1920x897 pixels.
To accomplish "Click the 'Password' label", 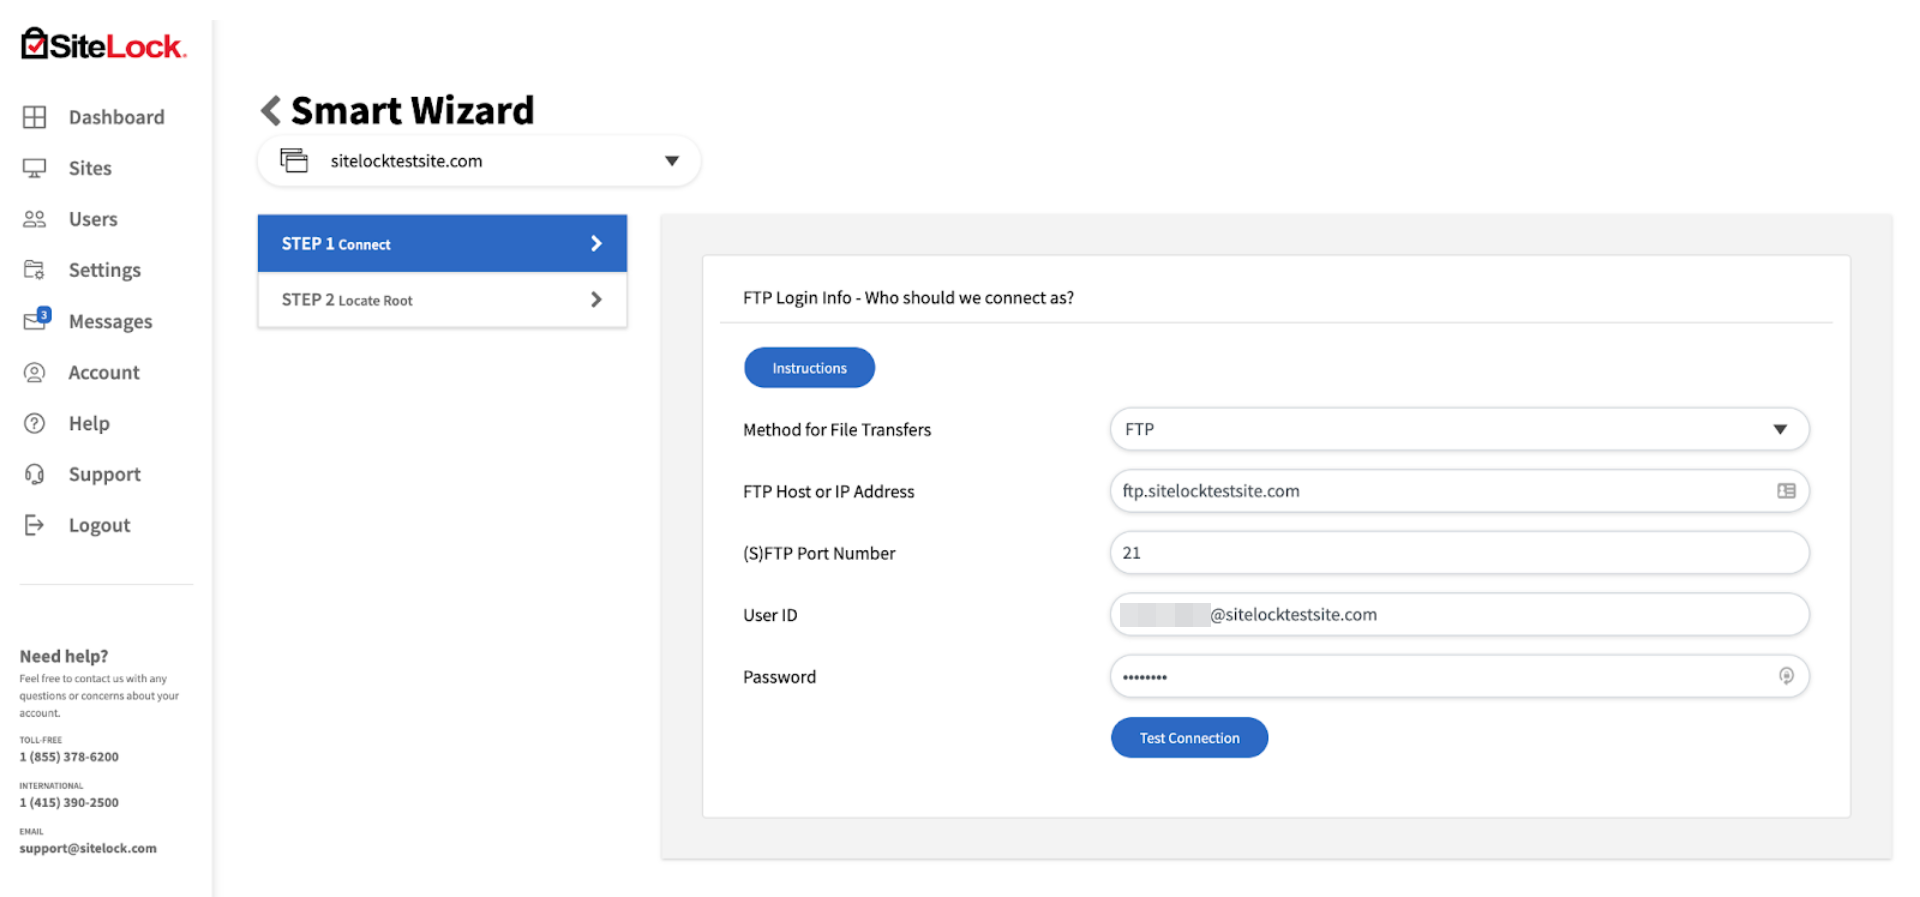I will pyautogui.click(x=779, y=677).
